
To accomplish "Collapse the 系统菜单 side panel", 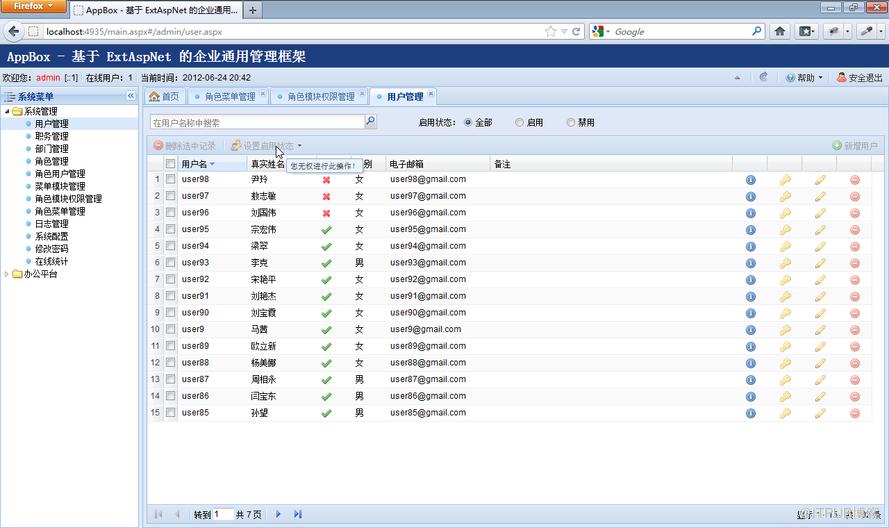I will point(131,96).
